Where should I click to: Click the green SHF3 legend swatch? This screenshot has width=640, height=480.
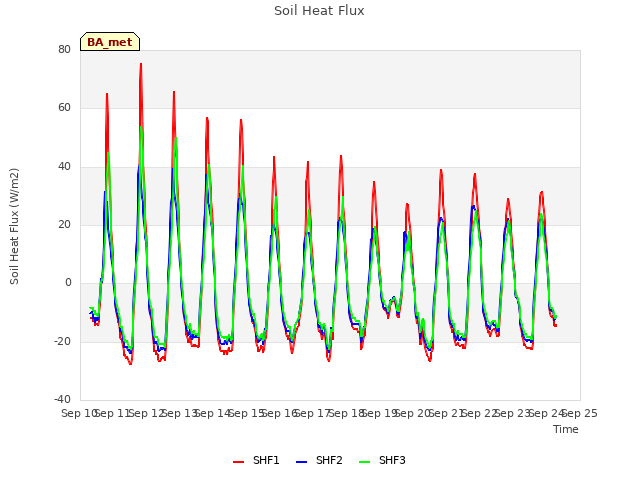(x=364, y=462)
